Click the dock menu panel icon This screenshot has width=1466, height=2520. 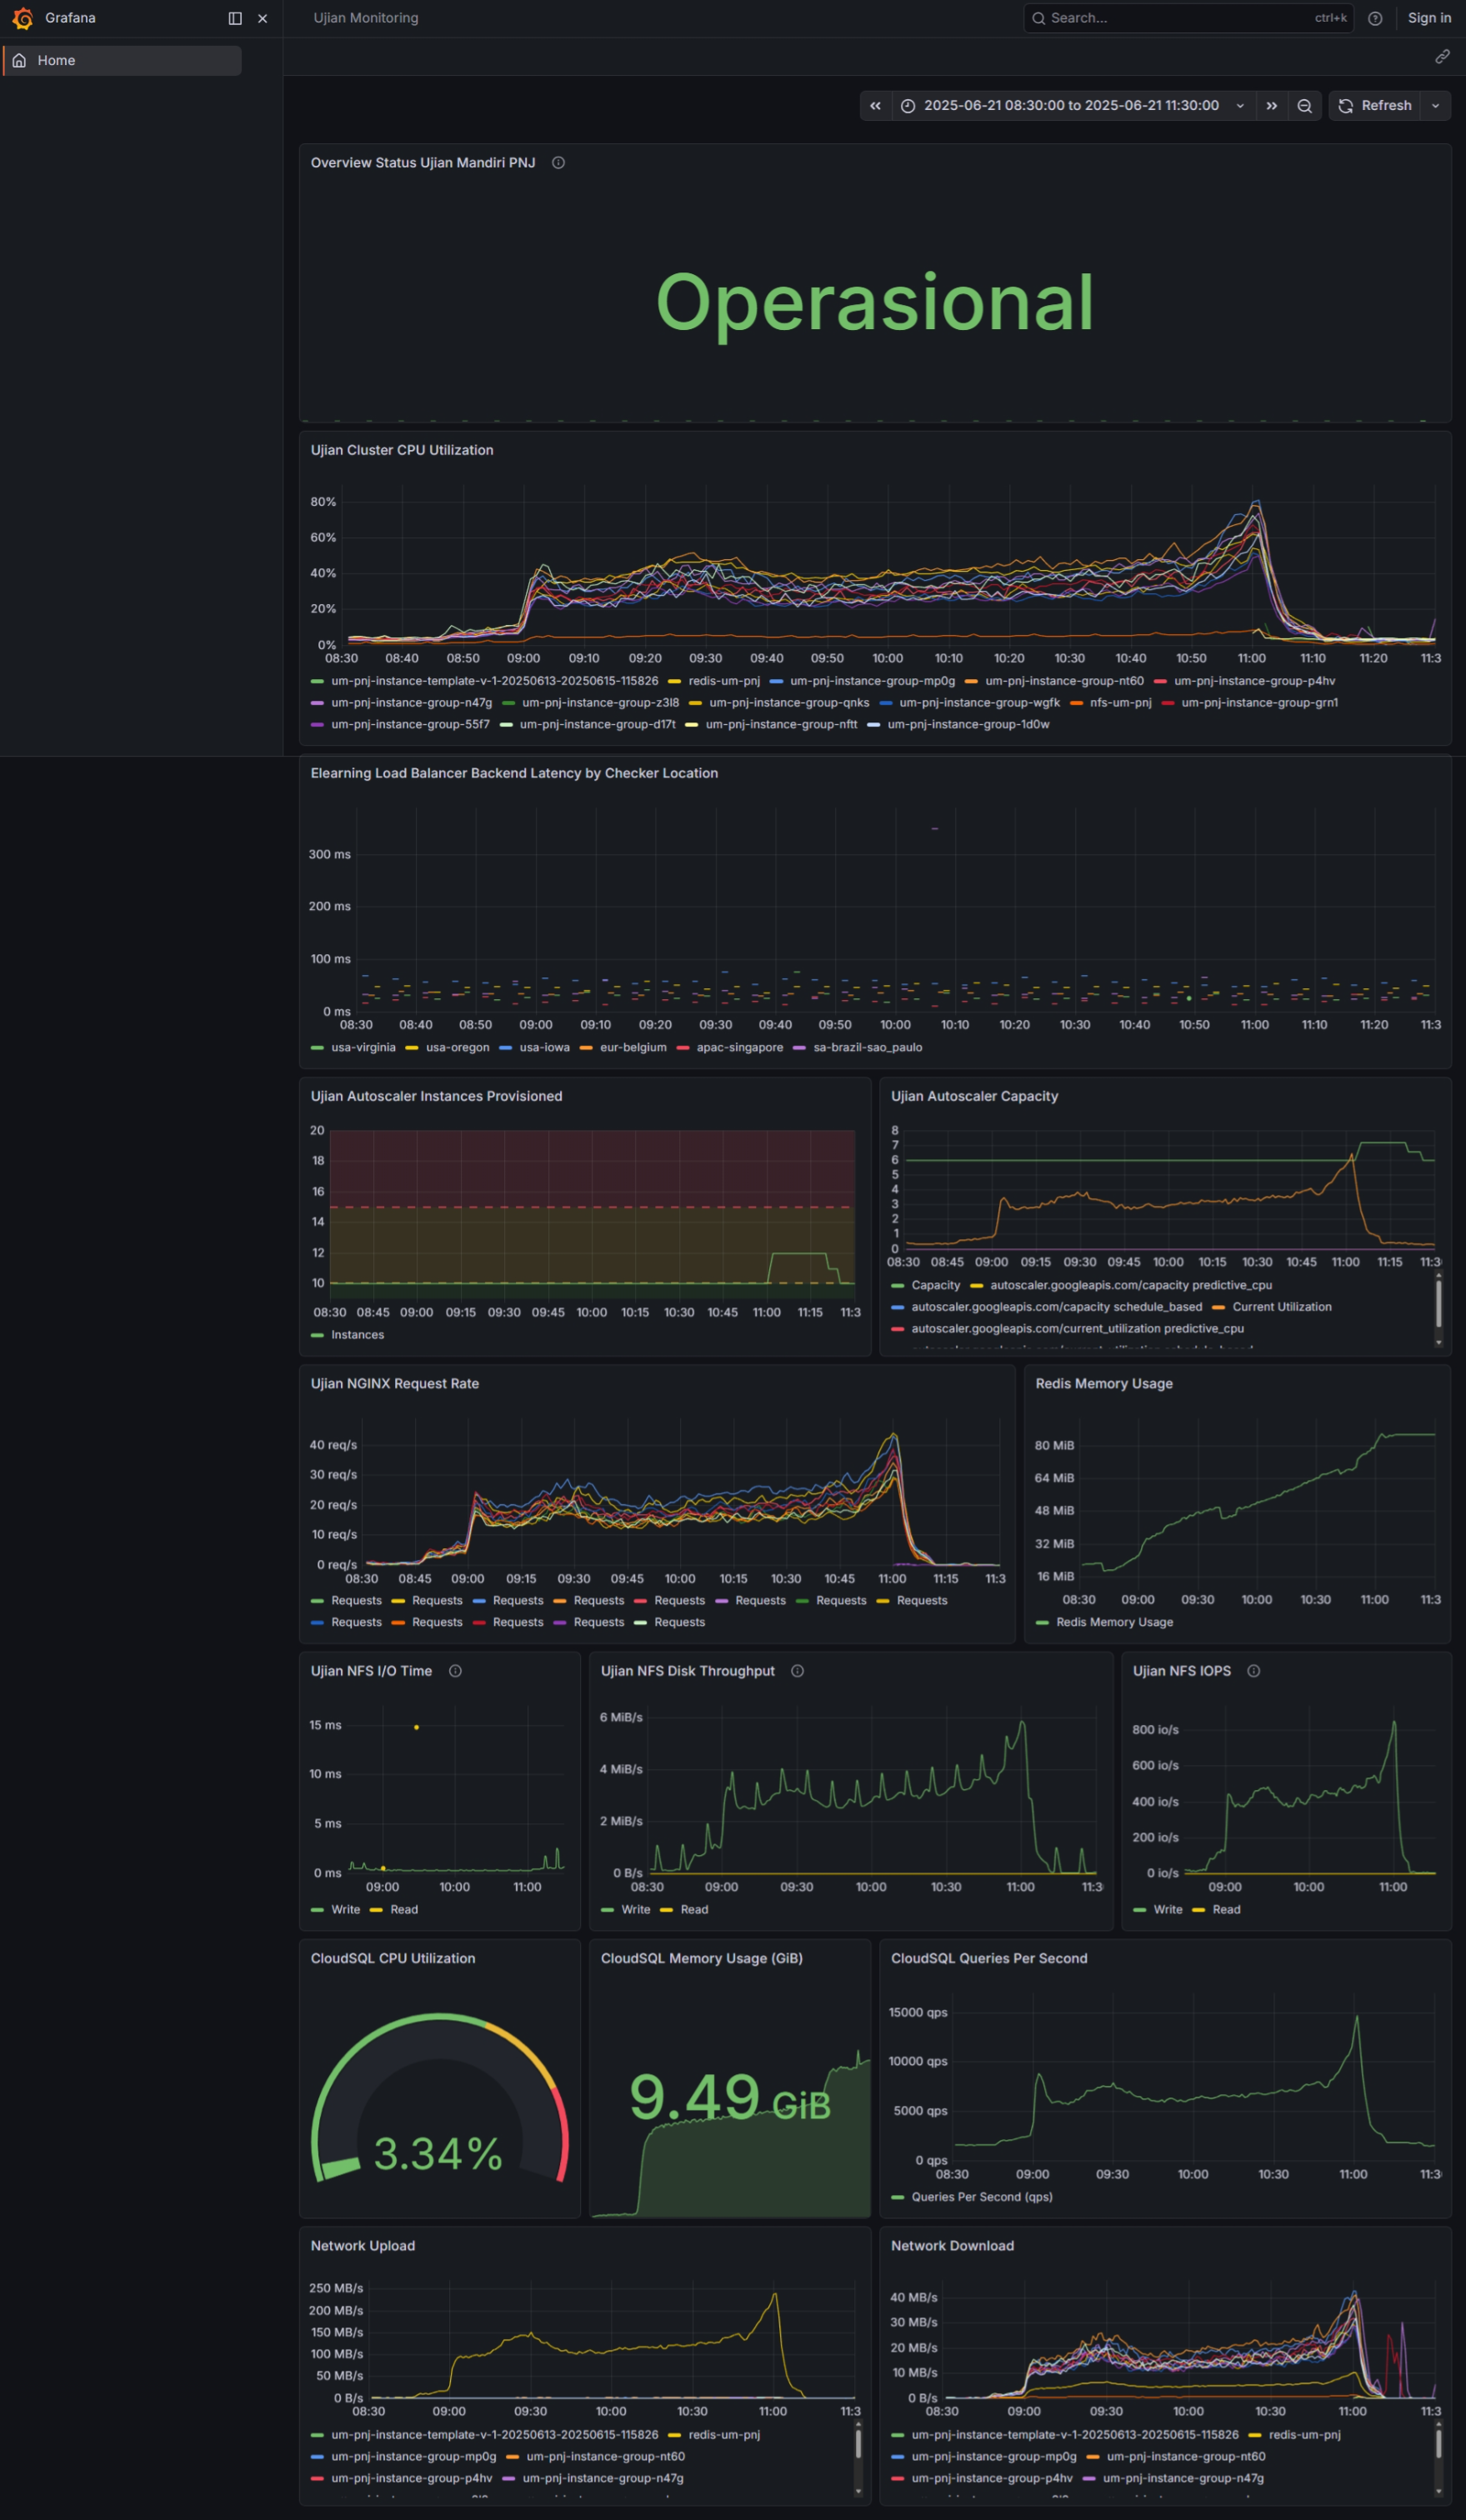pyautogui.click(x=235, y=18)
